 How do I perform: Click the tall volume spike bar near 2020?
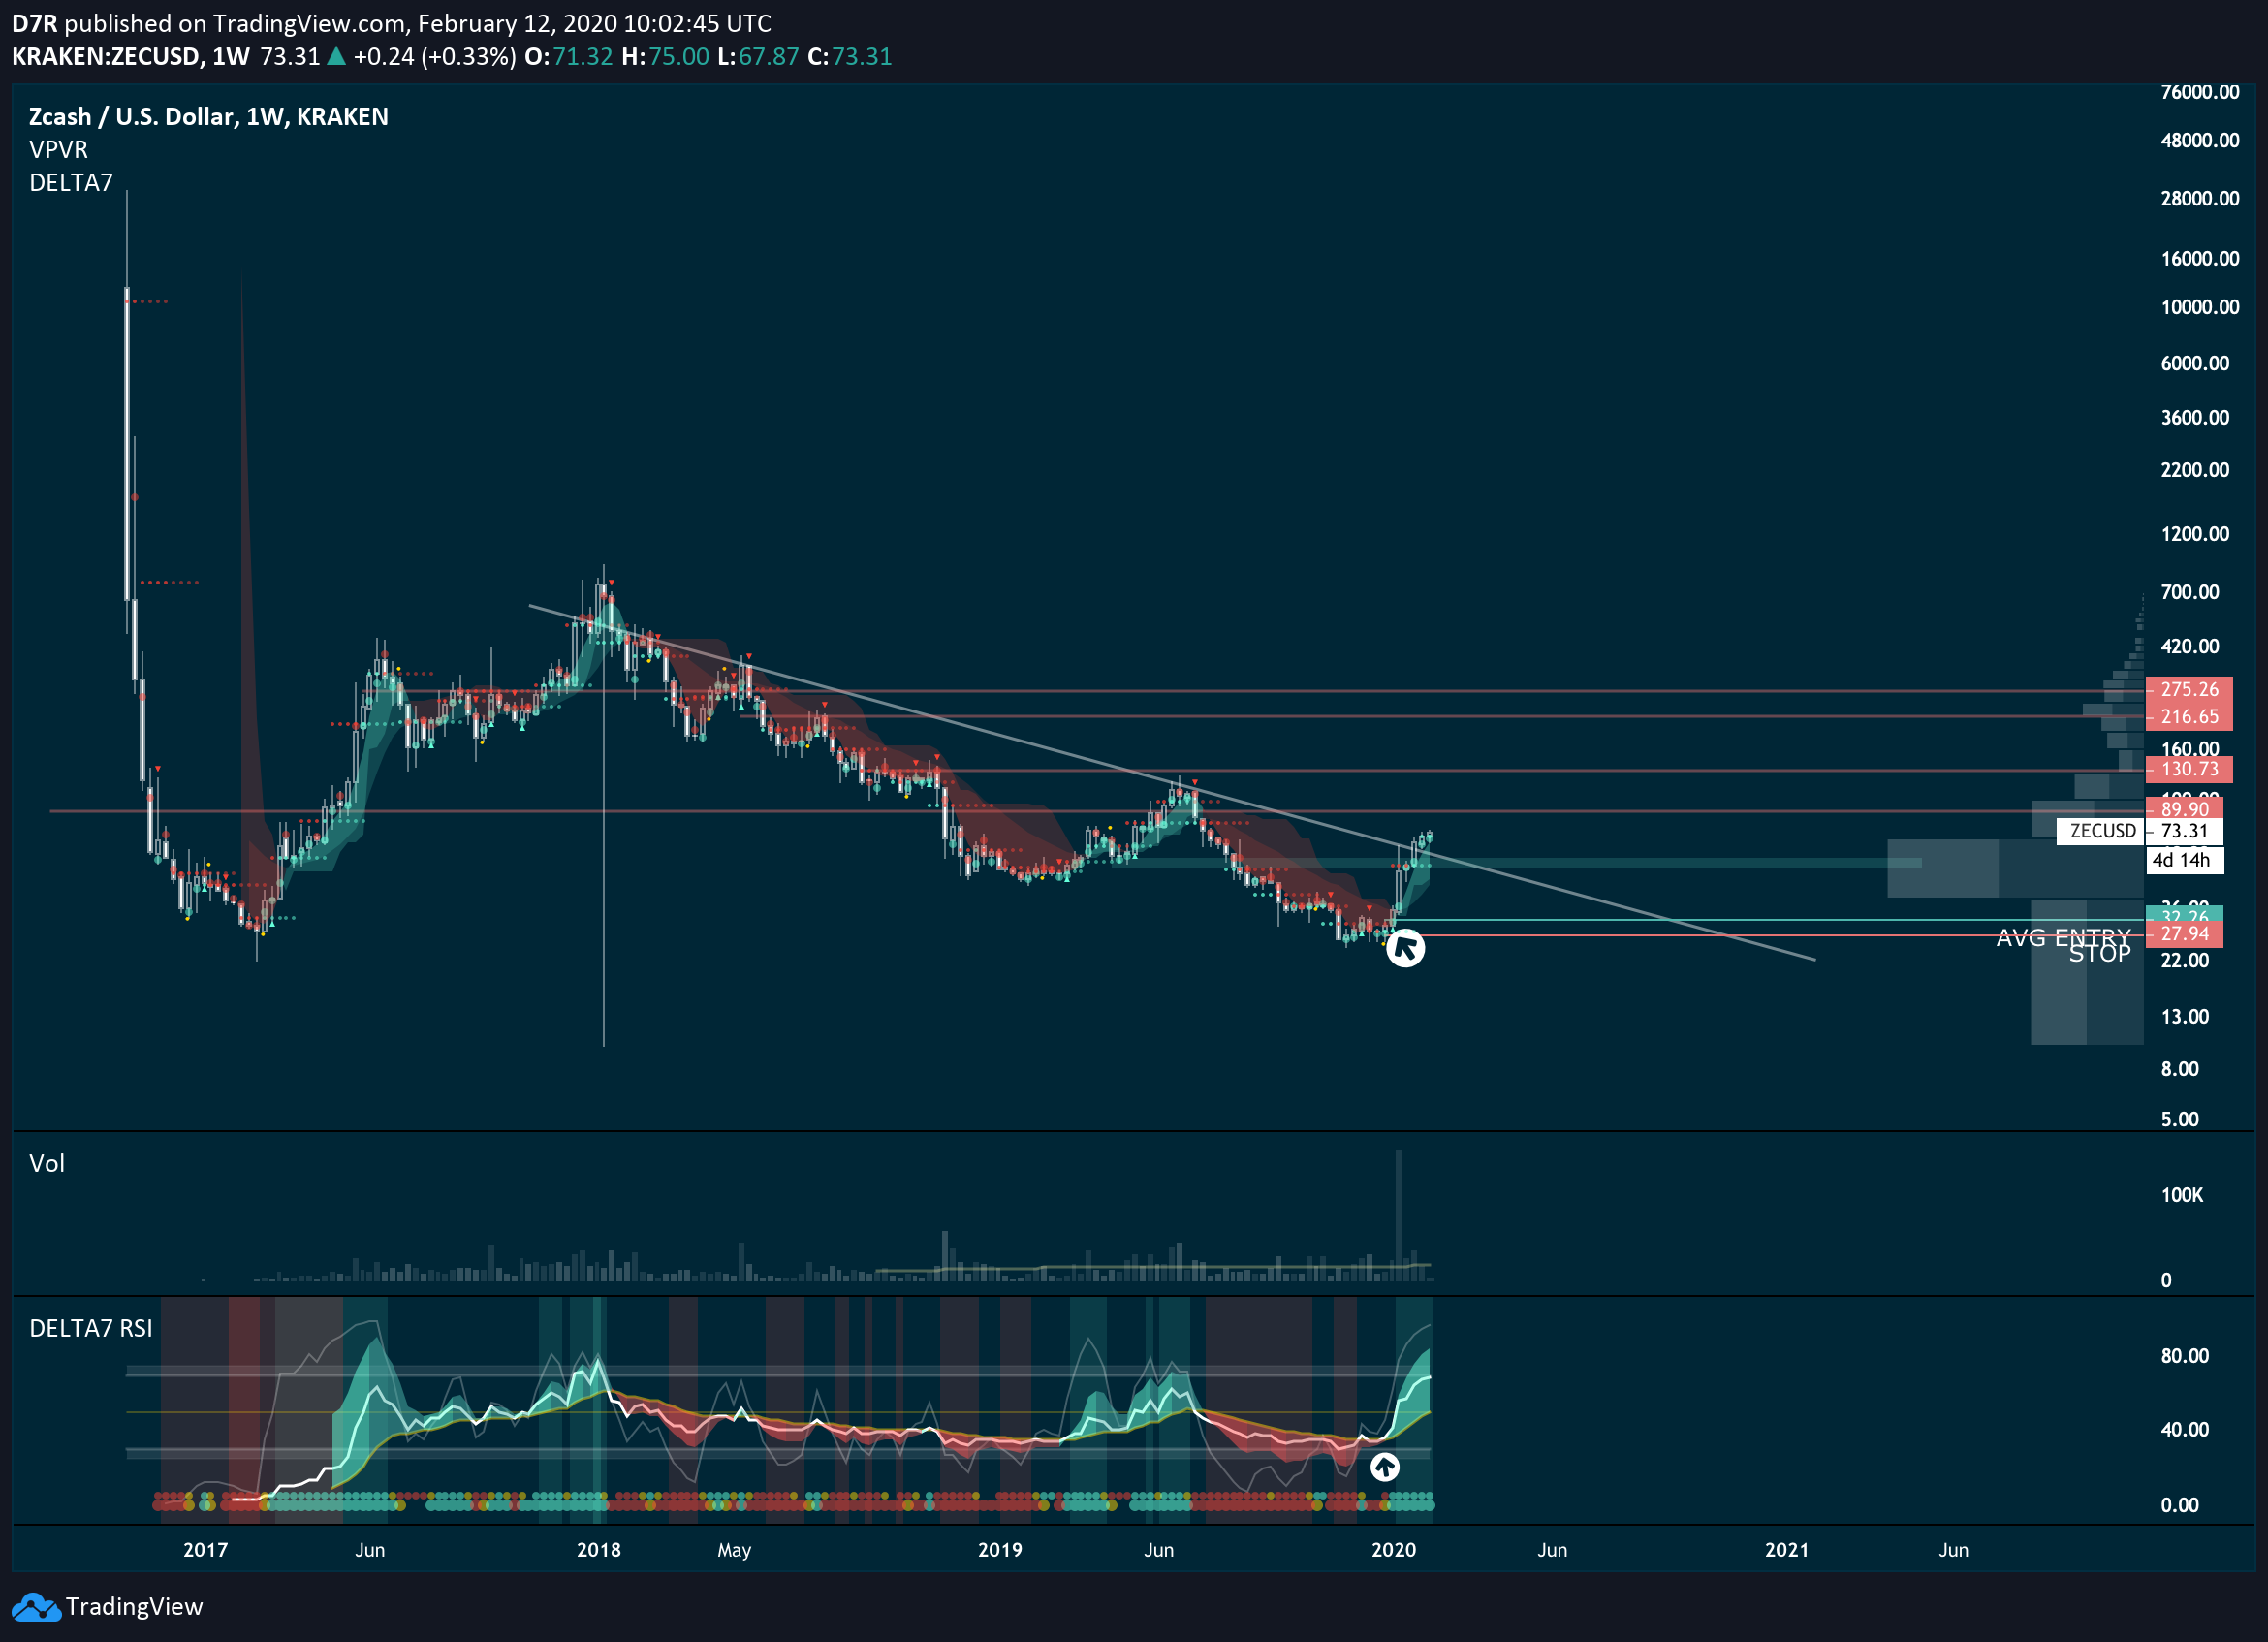1398,1215
